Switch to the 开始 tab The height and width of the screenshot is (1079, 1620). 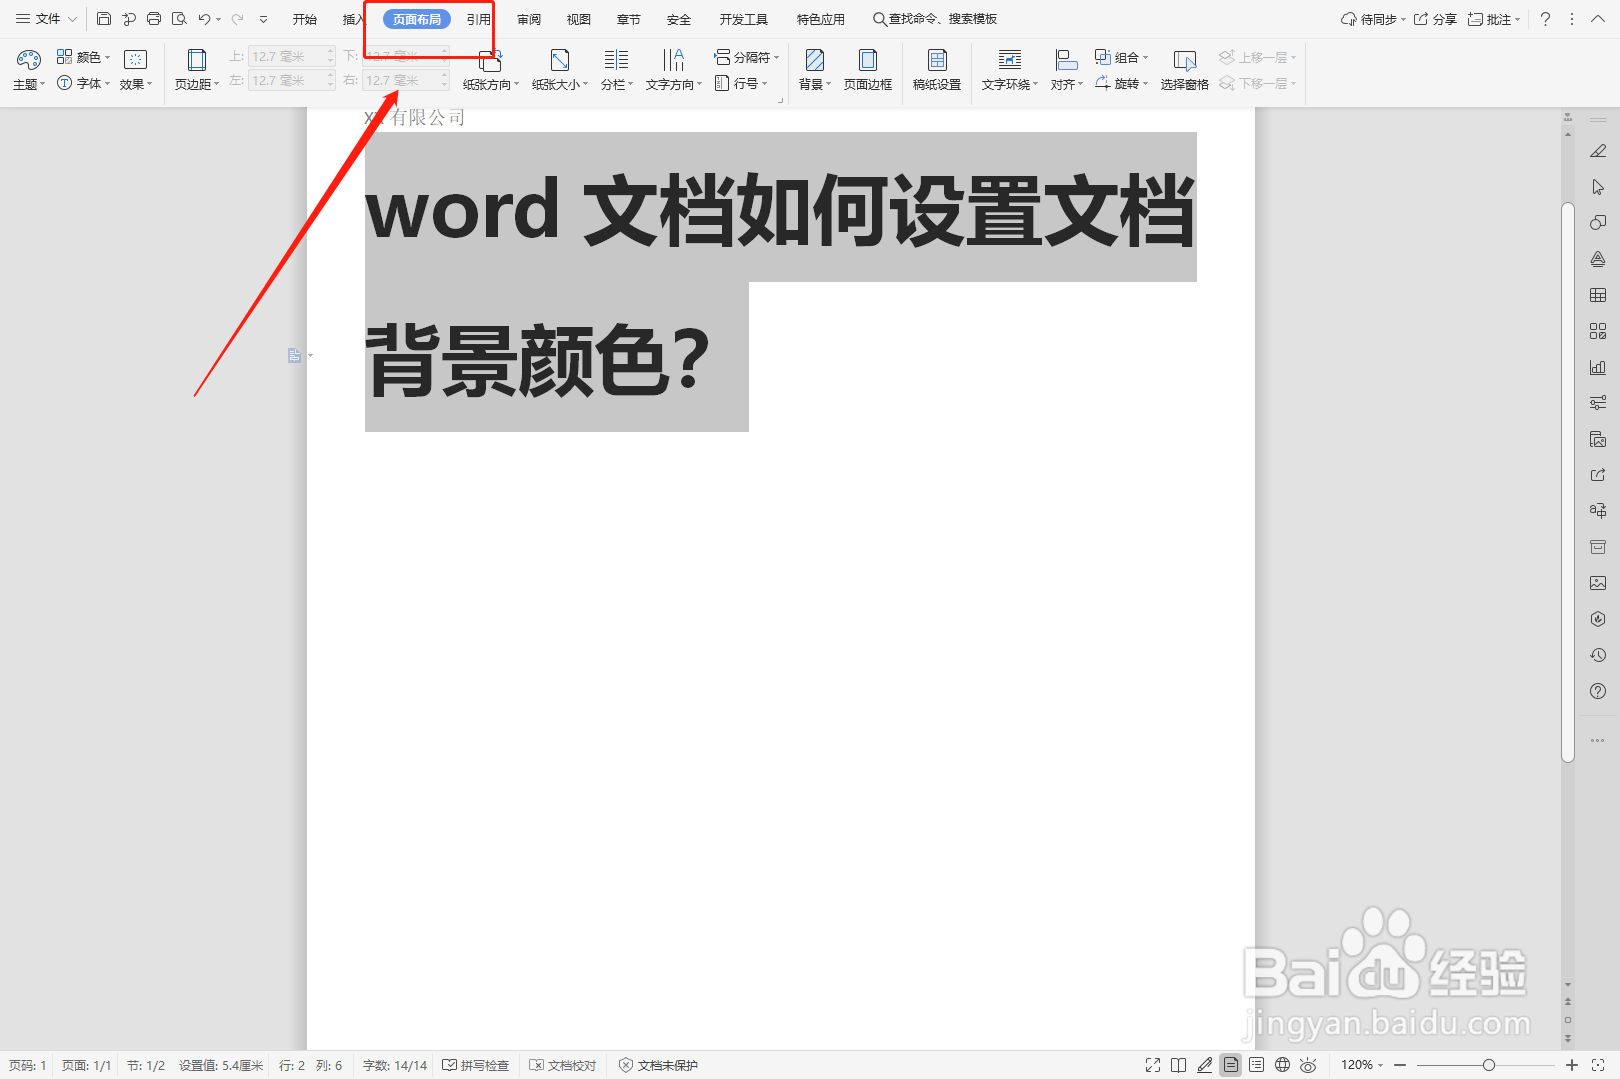(305, 19)
